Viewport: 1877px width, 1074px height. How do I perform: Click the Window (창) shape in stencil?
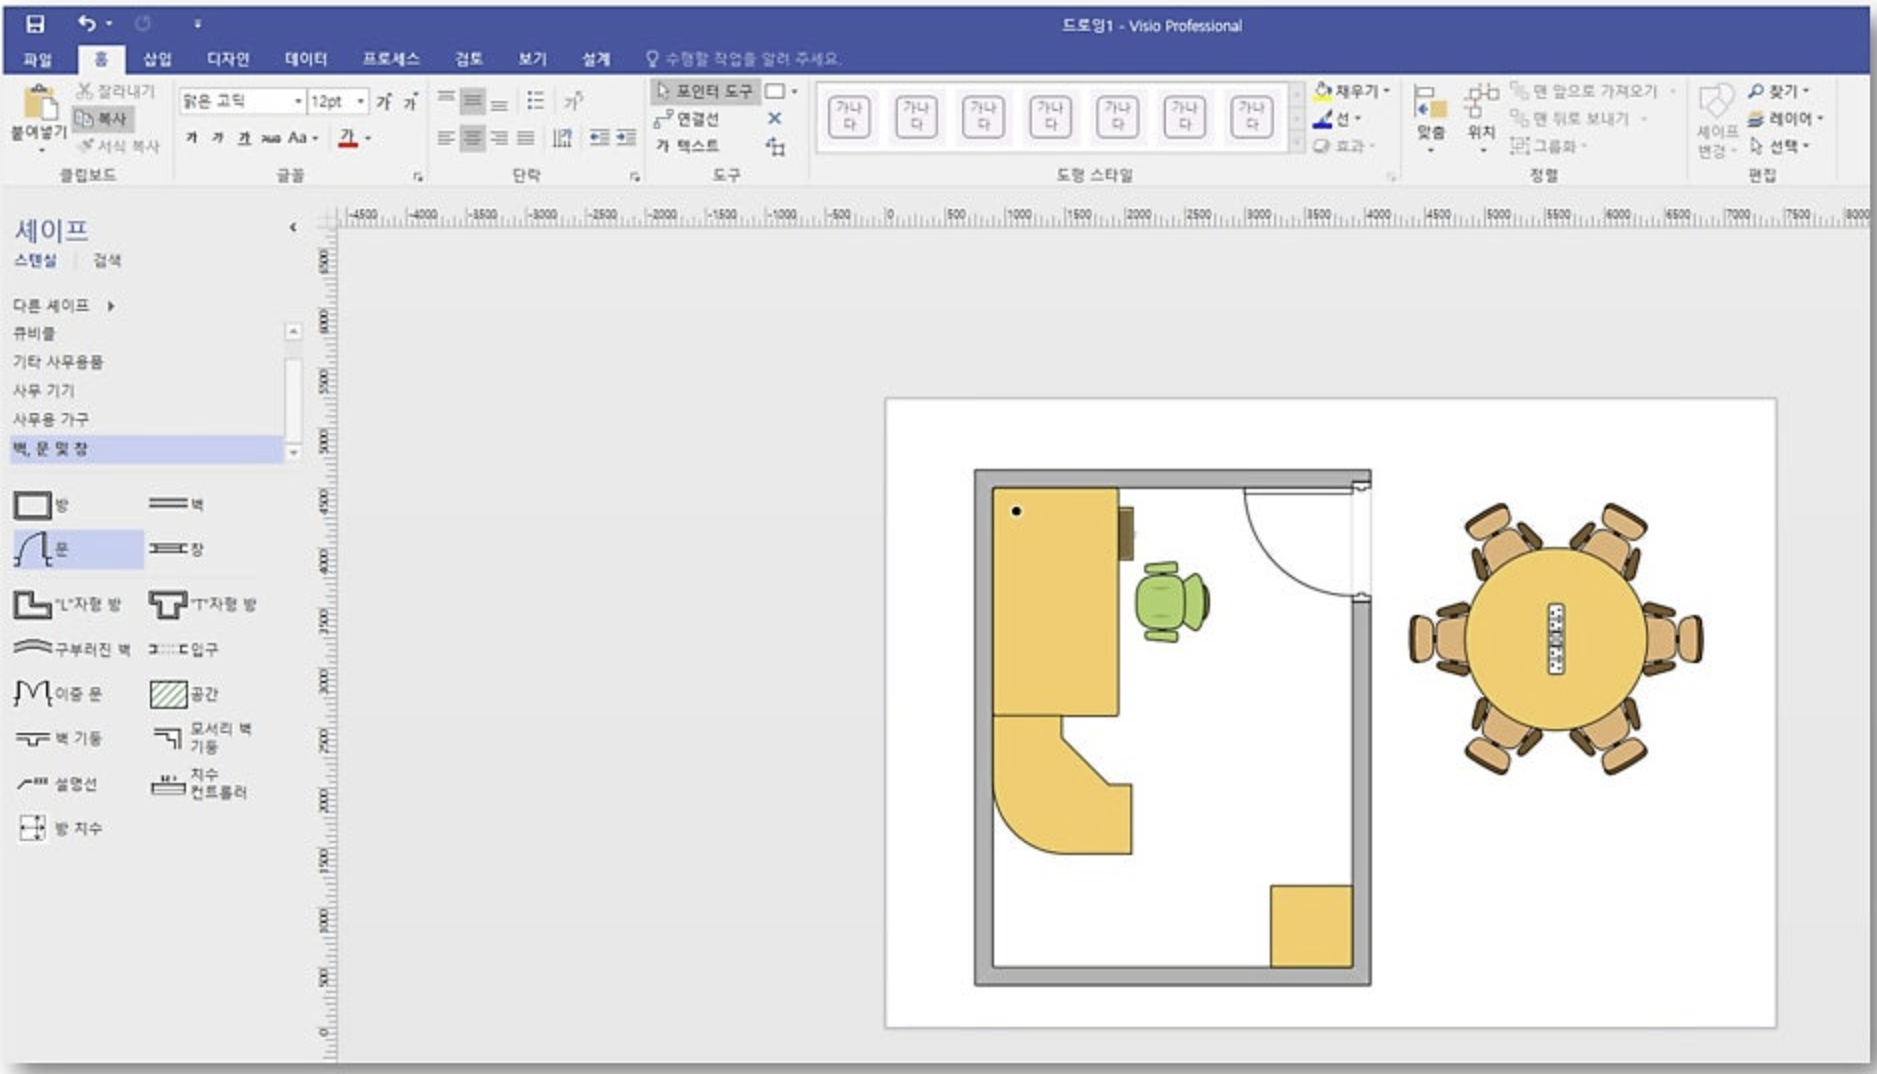coord(177,548)
